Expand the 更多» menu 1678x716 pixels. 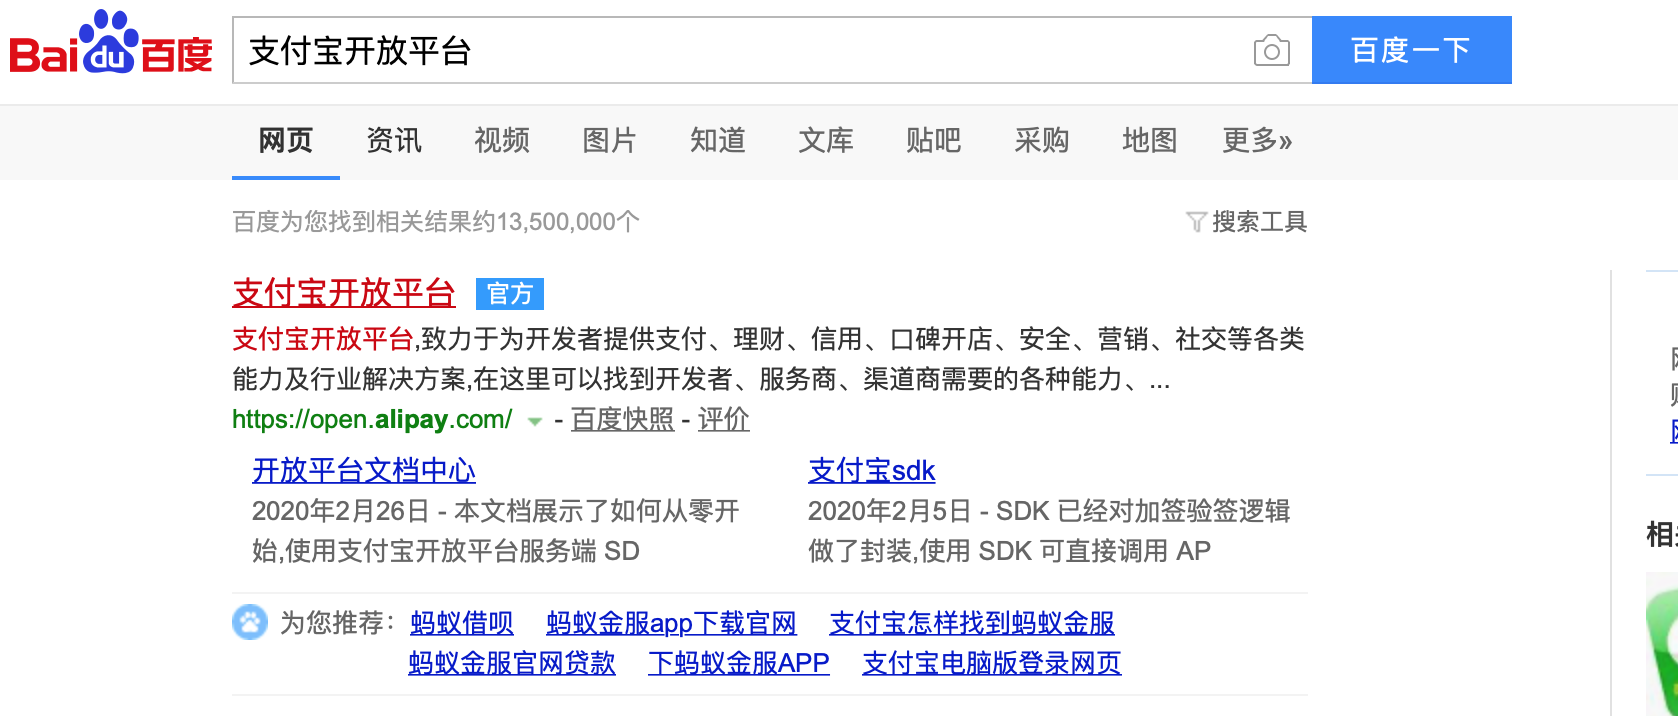point(1257,141)
